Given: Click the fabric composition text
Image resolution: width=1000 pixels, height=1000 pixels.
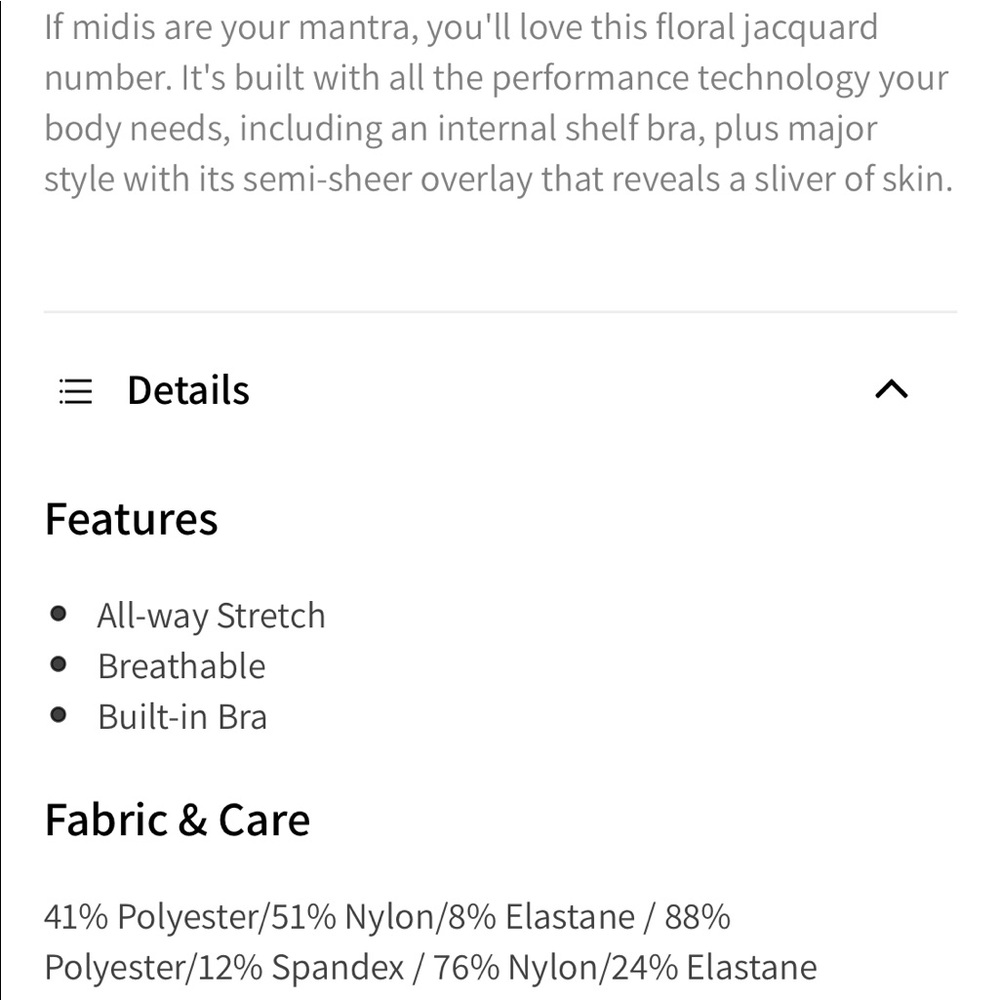Looking at the screenshot, I should tap(428, 940).
